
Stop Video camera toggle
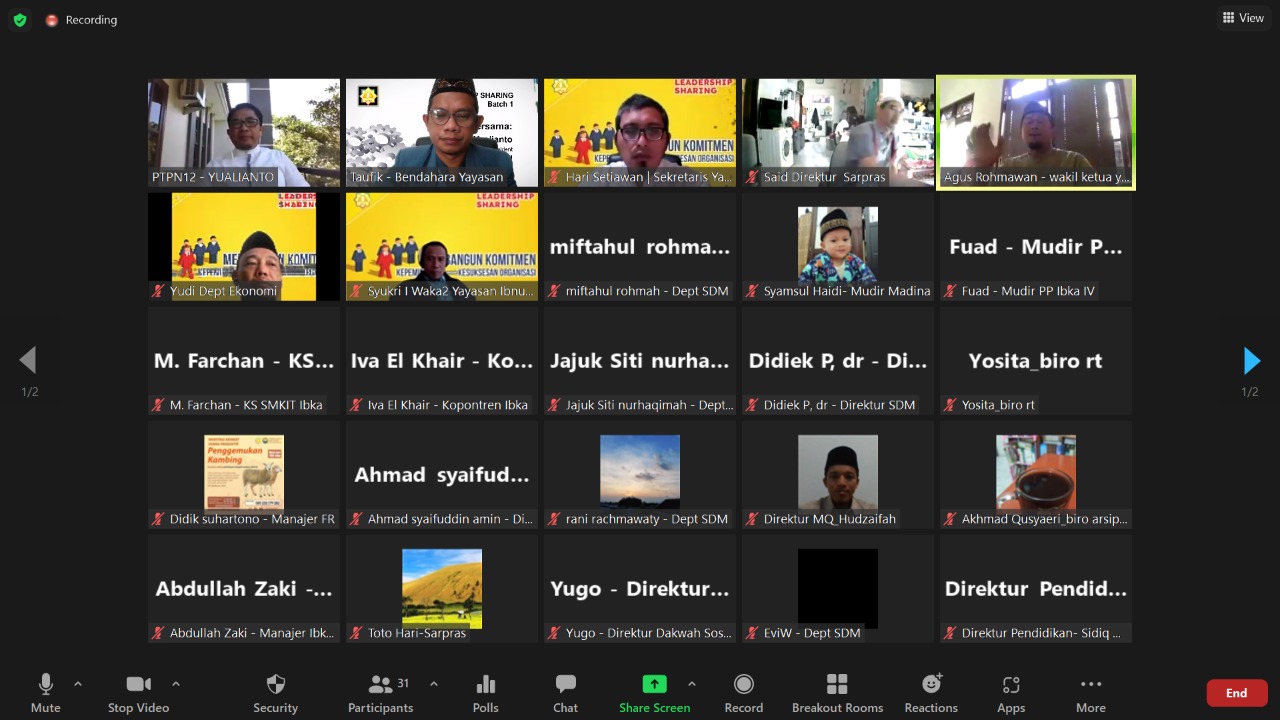click(138, 685)
